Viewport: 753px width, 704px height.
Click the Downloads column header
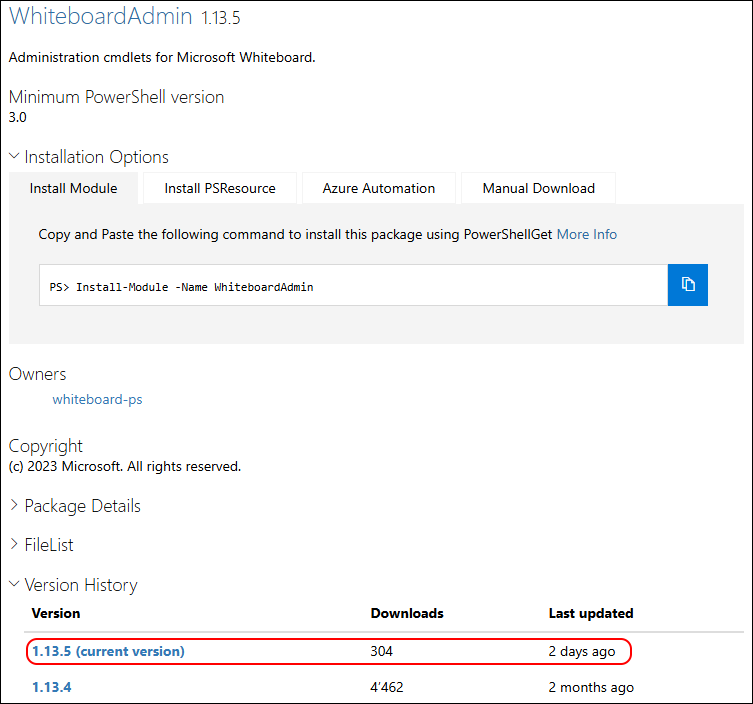pyautogui.click(x=407, y=613)
